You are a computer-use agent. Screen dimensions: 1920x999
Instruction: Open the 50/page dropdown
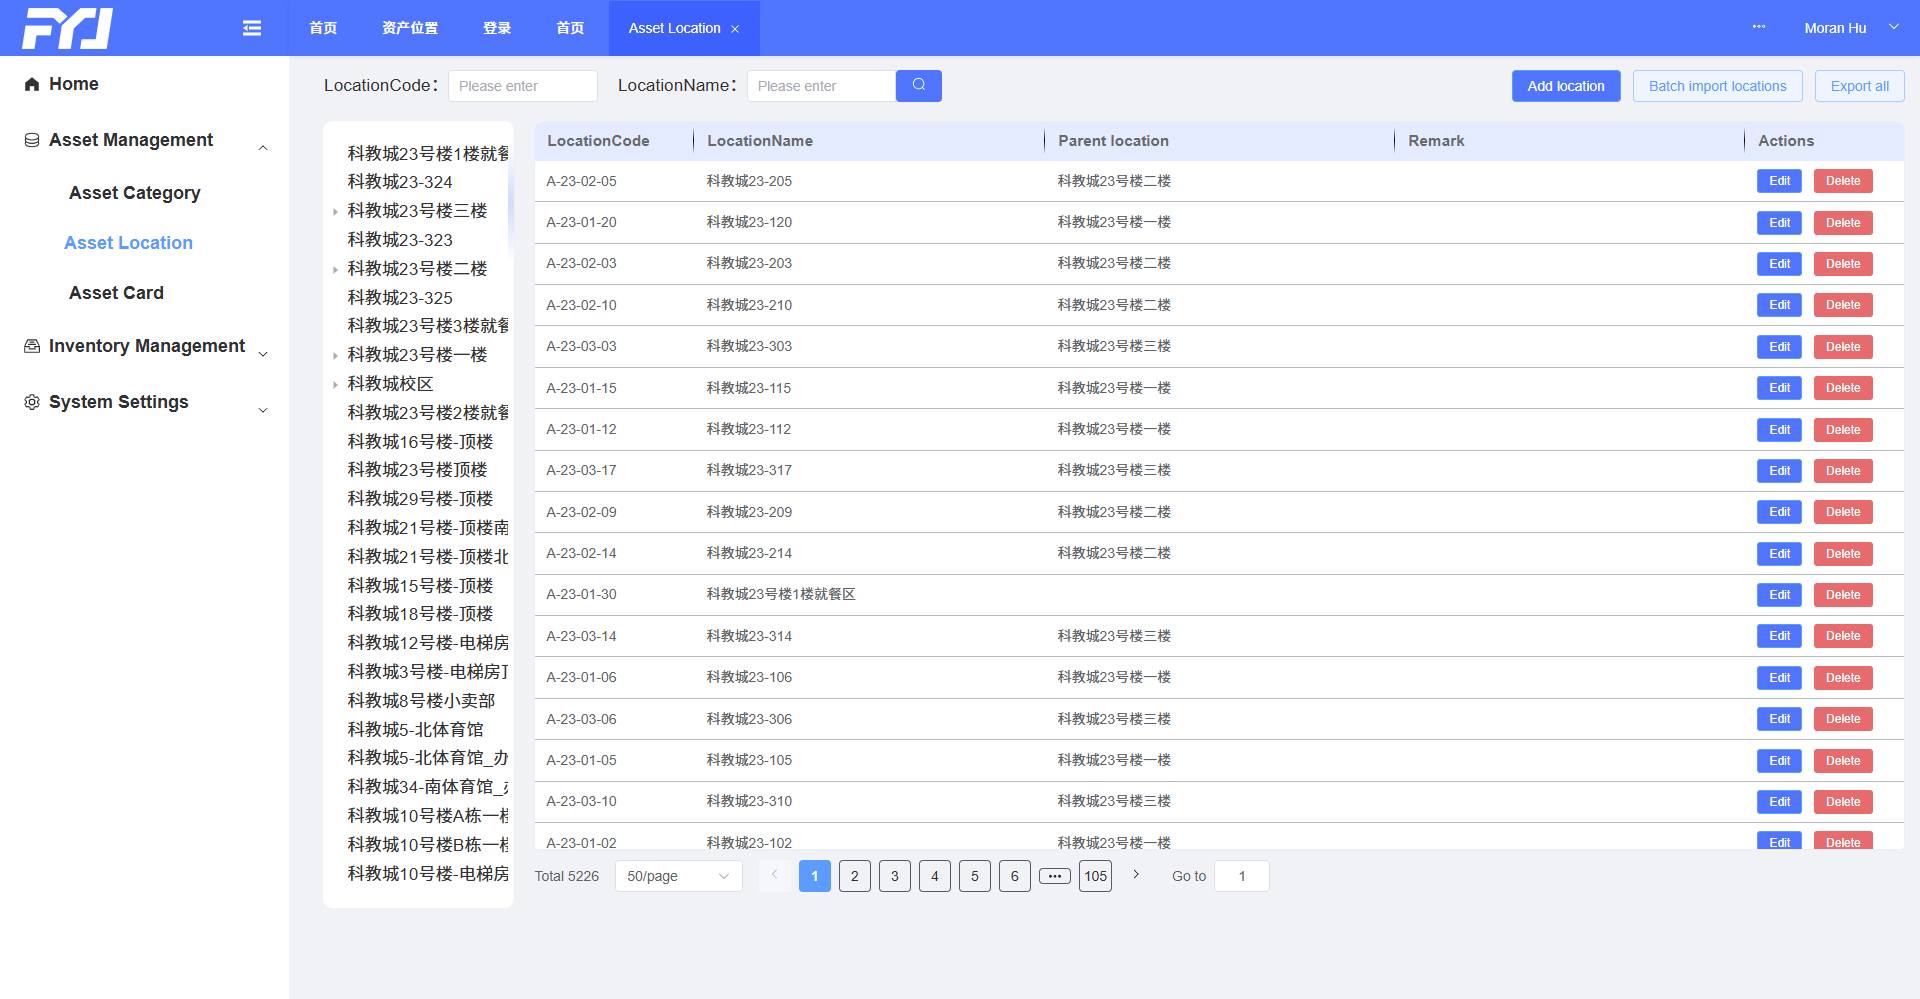click(678, 875)
